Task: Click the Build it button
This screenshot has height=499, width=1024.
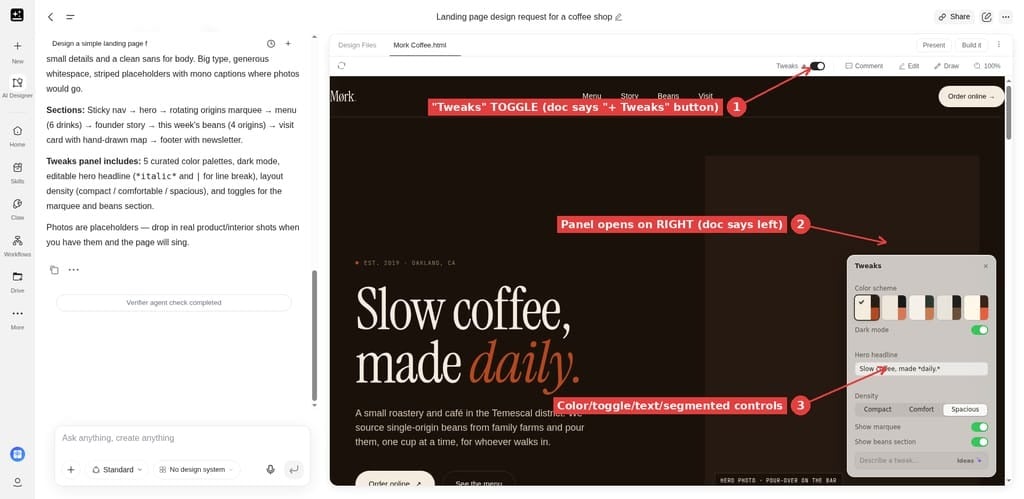Action: (972, 45)
